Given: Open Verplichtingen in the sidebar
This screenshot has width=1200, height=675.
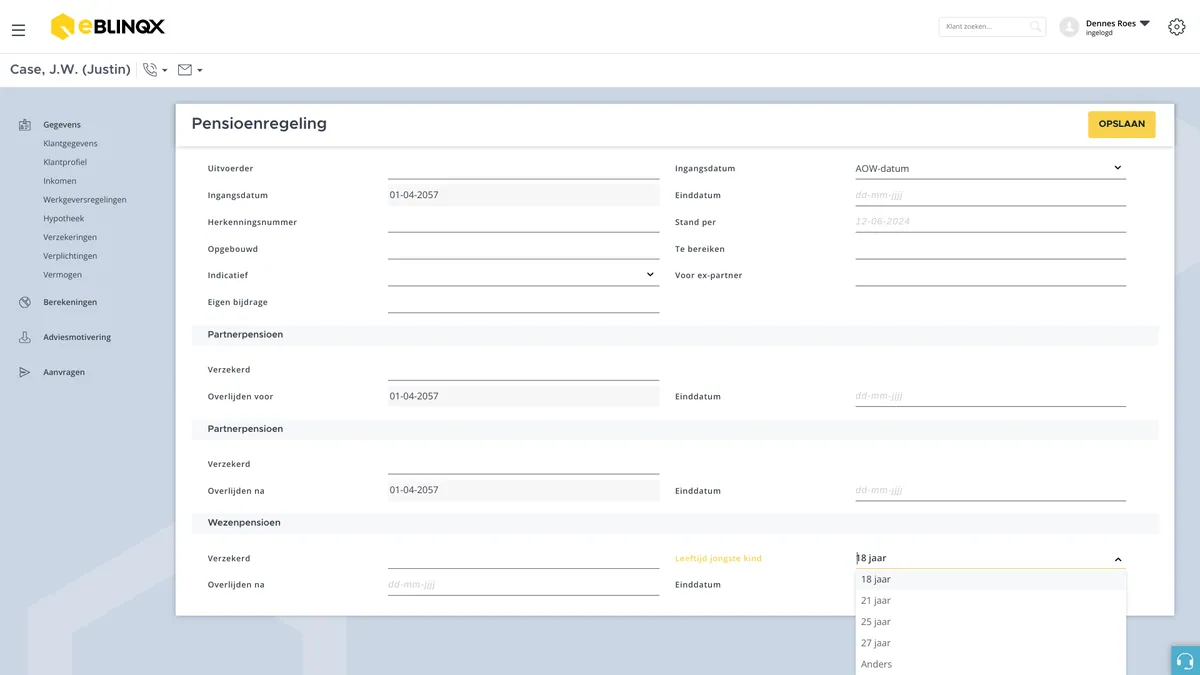Looking at the screenshot, I should click(x=70, y=256).
